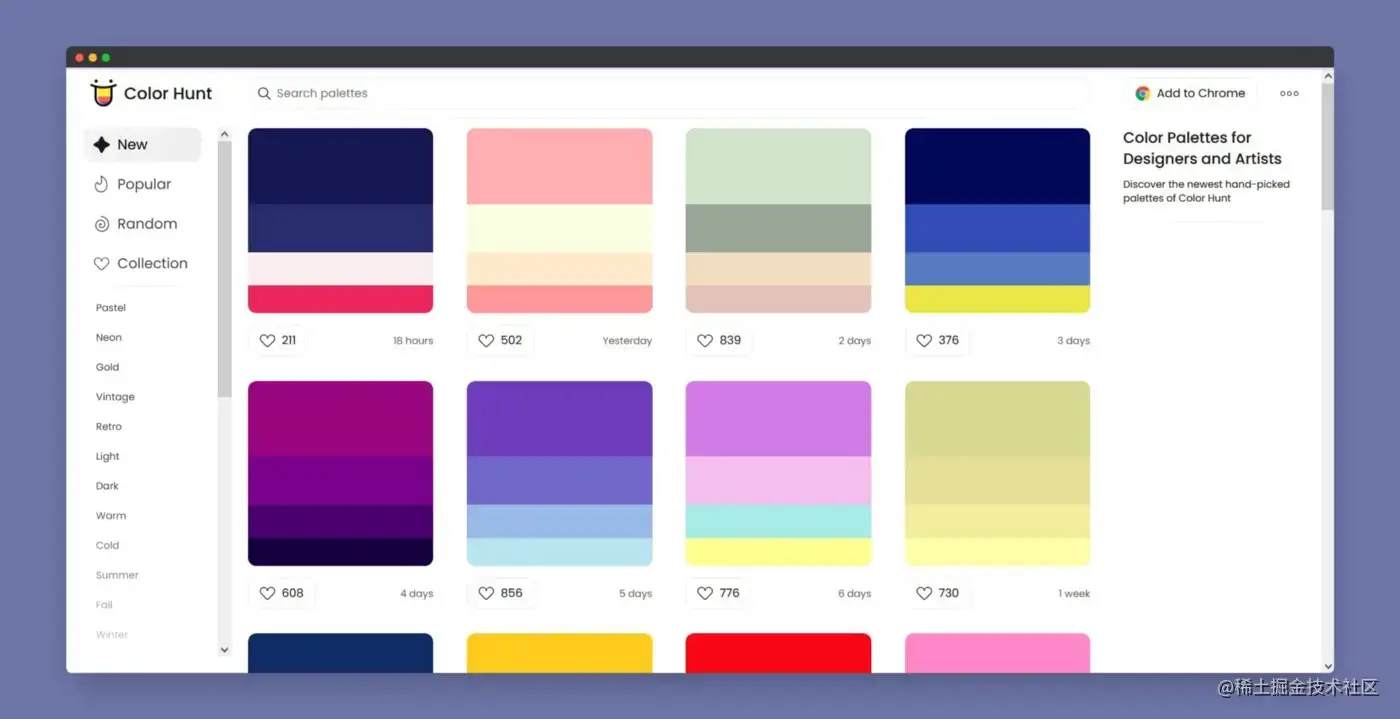Click the Search palettes input field

pyautogui.click(x=670, y=93)
